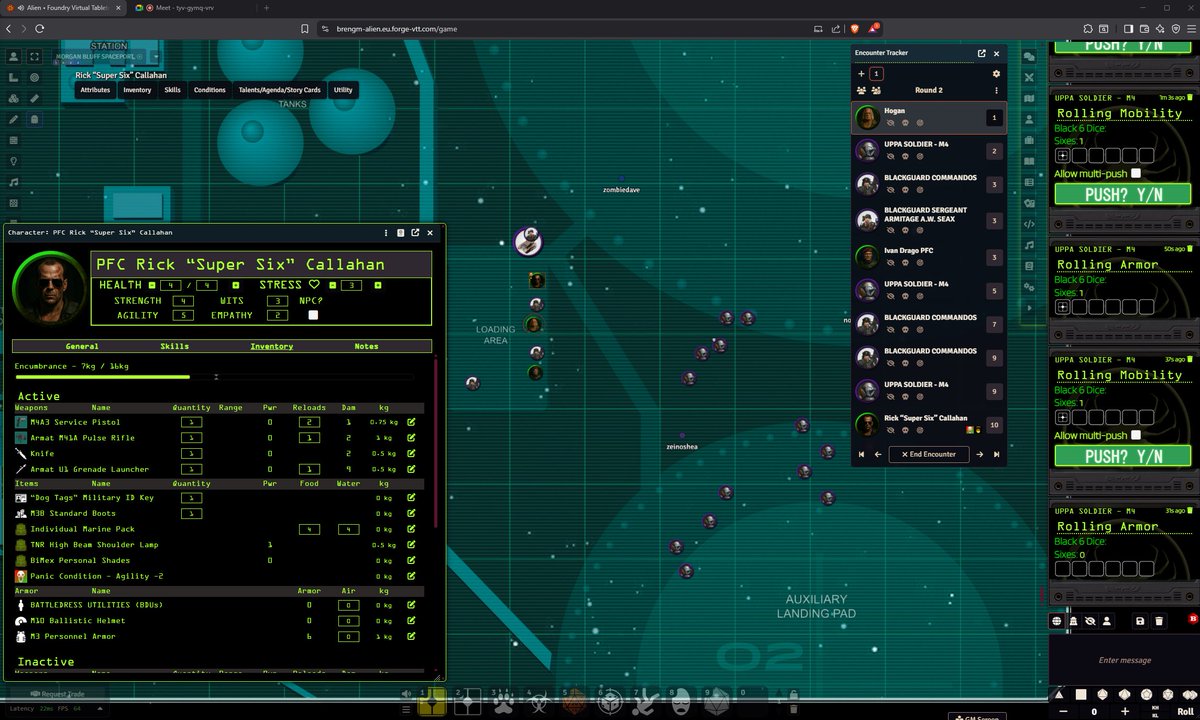Image resolution: width=1200 pixels, height=720 pixels.
Task: Set chat roll mode to public globe
Action: click(1058, 621)
